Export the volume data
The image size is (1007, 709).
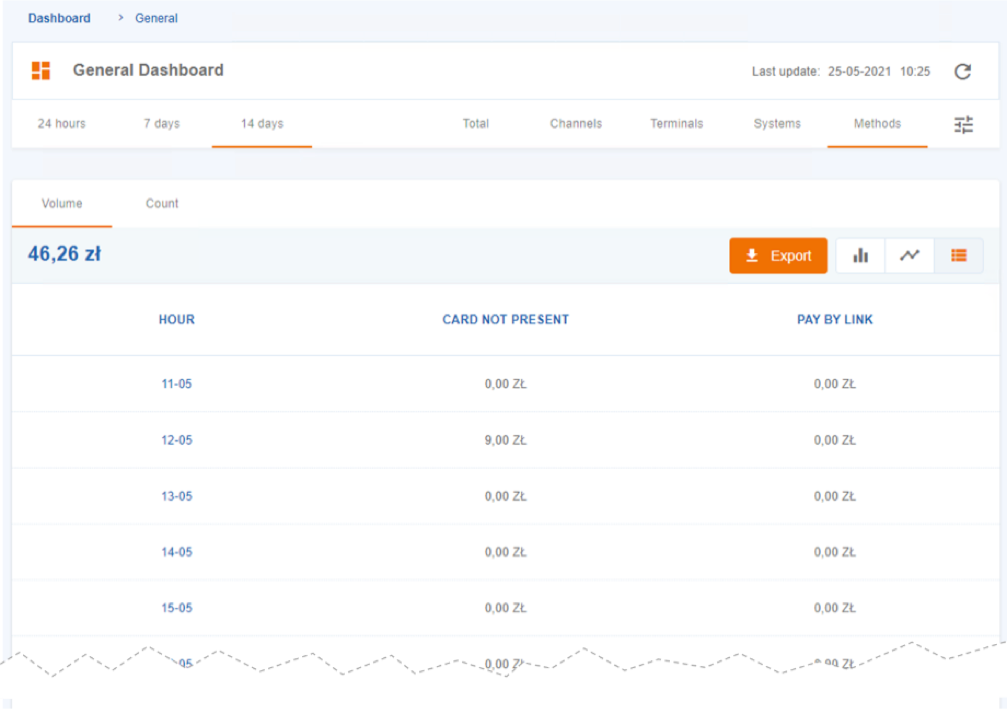tap(778, 256)
